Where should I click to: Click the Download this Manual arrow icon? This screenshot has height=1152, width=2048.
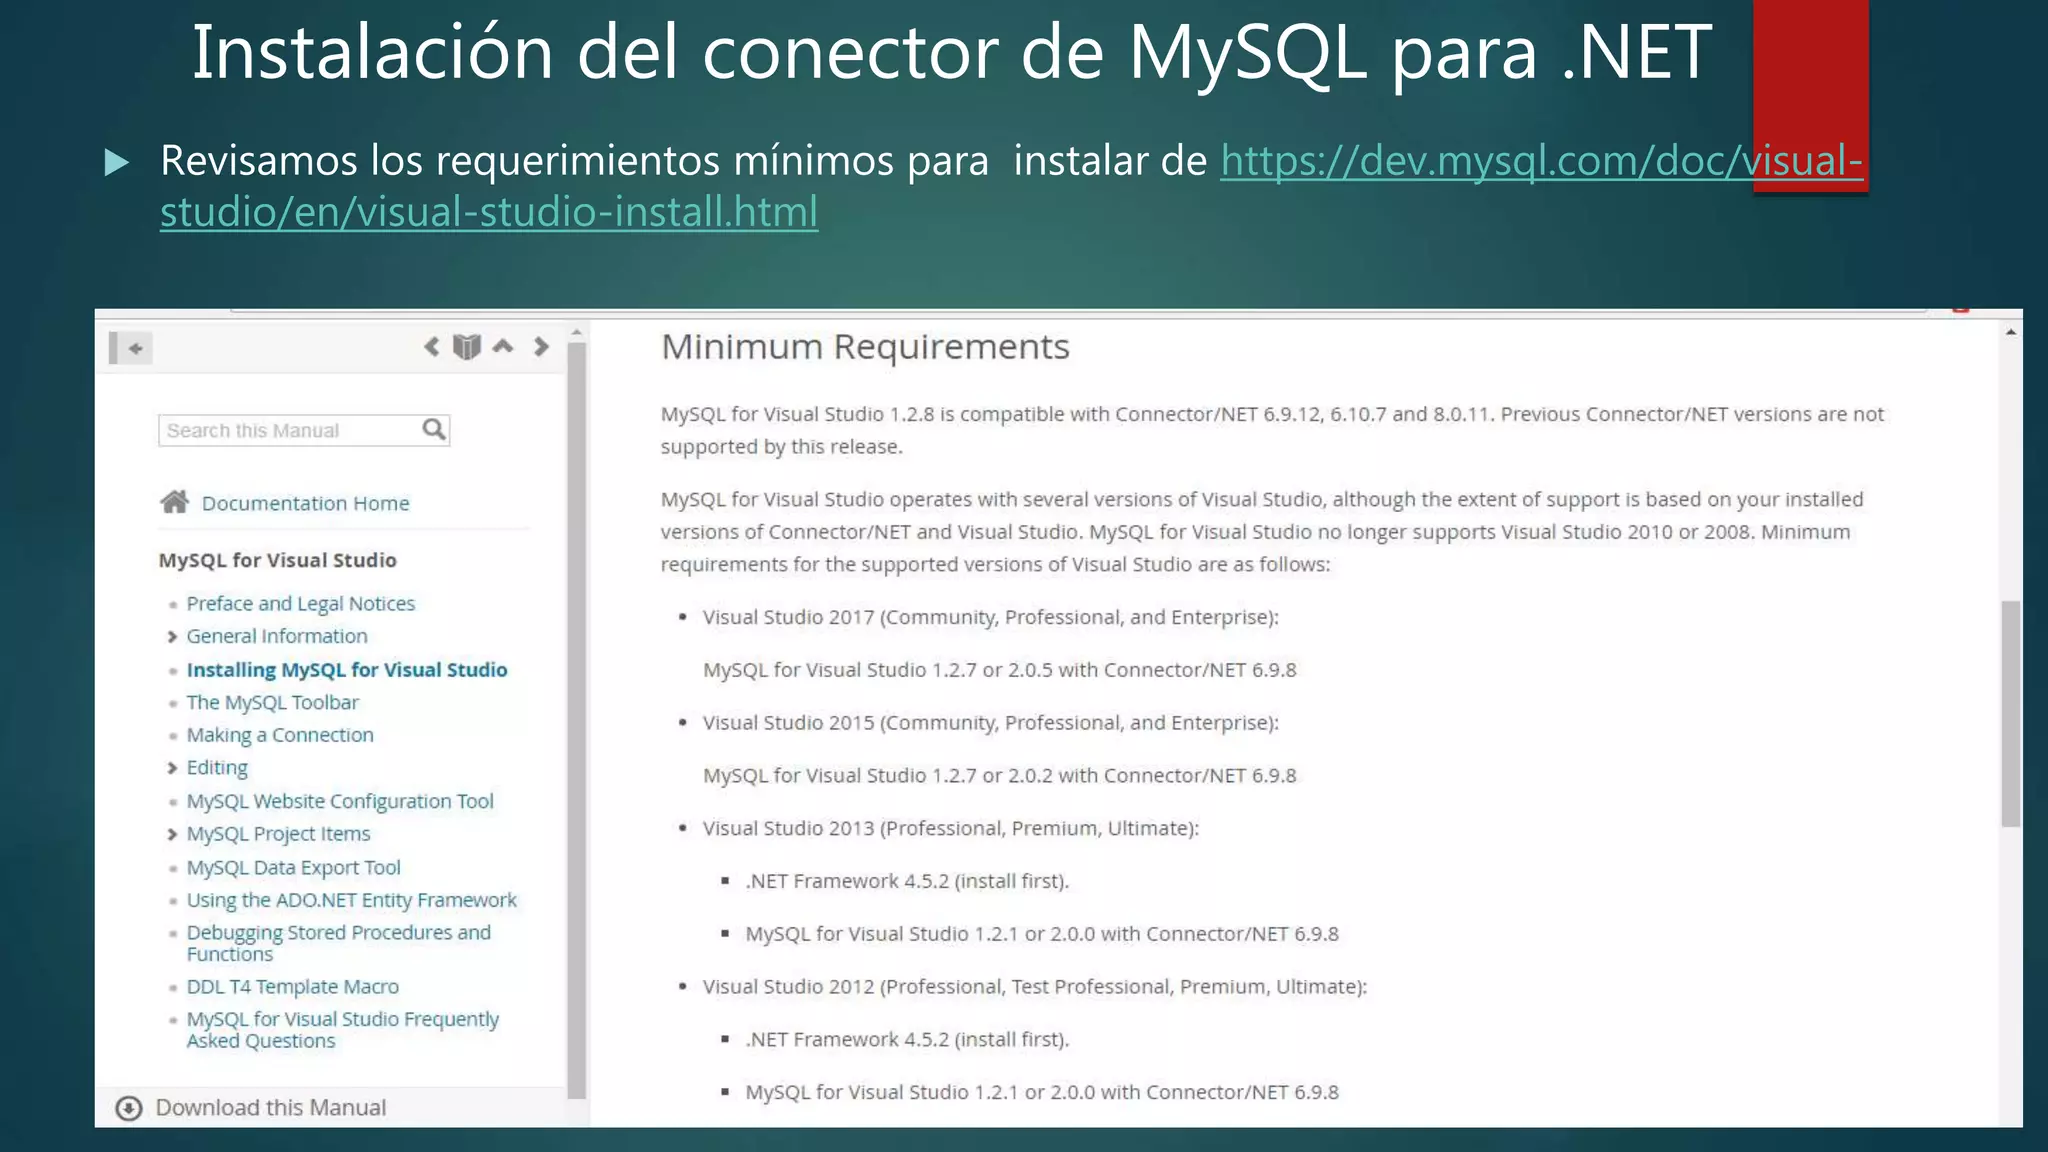click(x=129, y=1108)
